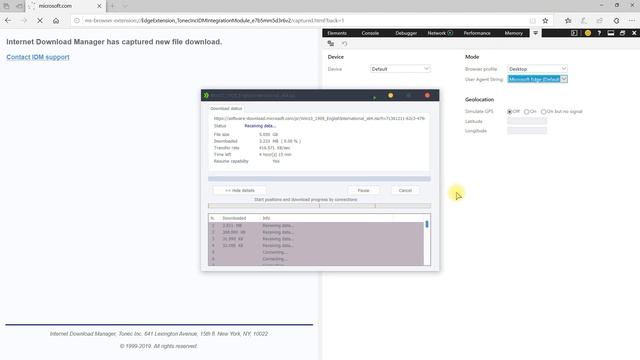Switch to Elements tab in DevTools

[x=337, y=33]
